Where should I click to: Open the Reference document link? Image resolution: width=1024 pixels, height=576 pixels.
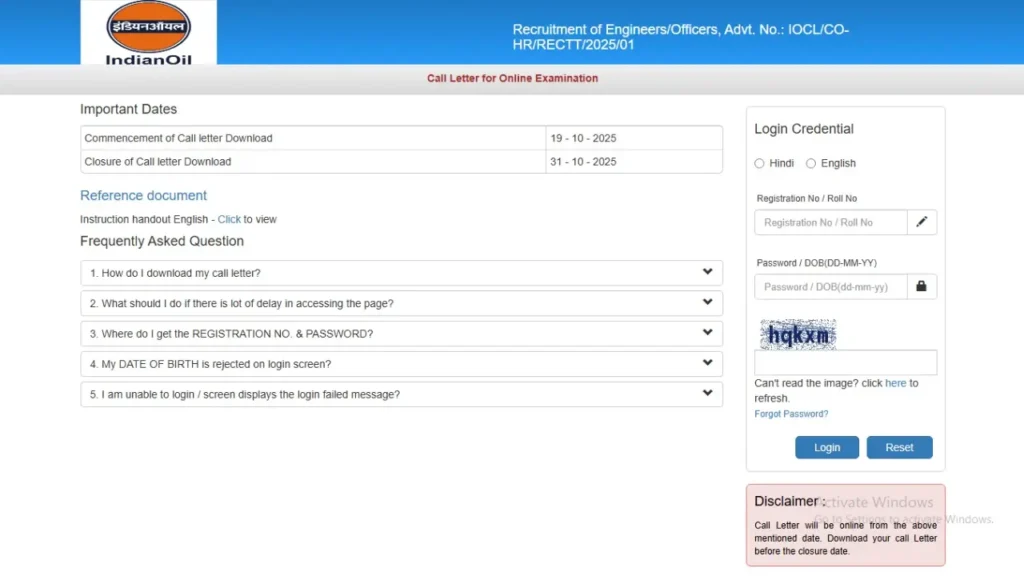pos(143,195)
